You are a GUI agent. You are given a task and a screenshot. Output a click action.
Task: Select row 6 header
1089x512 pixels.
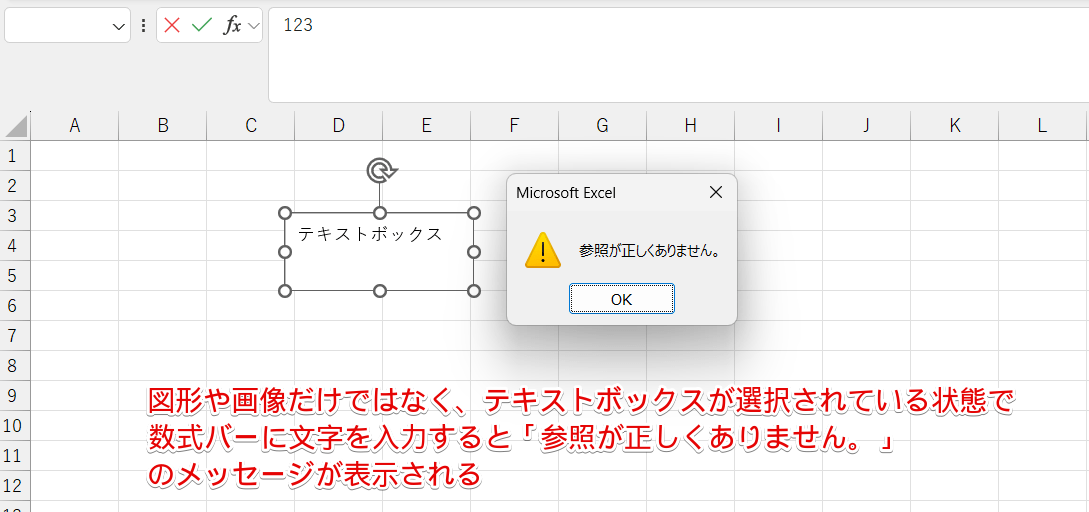13,306
